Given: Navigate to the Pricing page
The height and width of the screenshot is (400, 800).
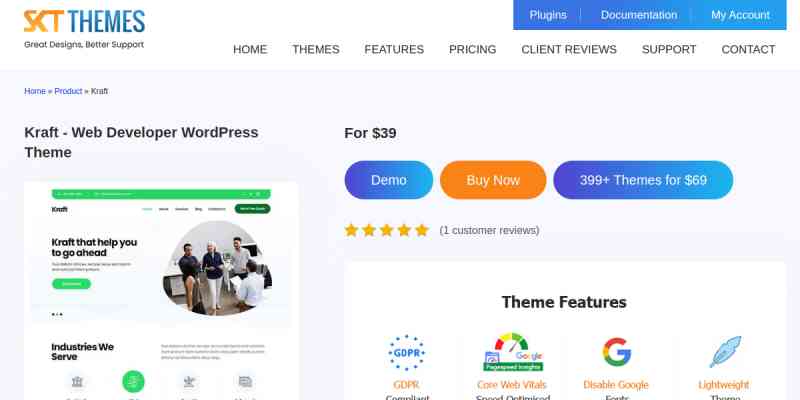Looking at the screenshot, I should [472, 49].
